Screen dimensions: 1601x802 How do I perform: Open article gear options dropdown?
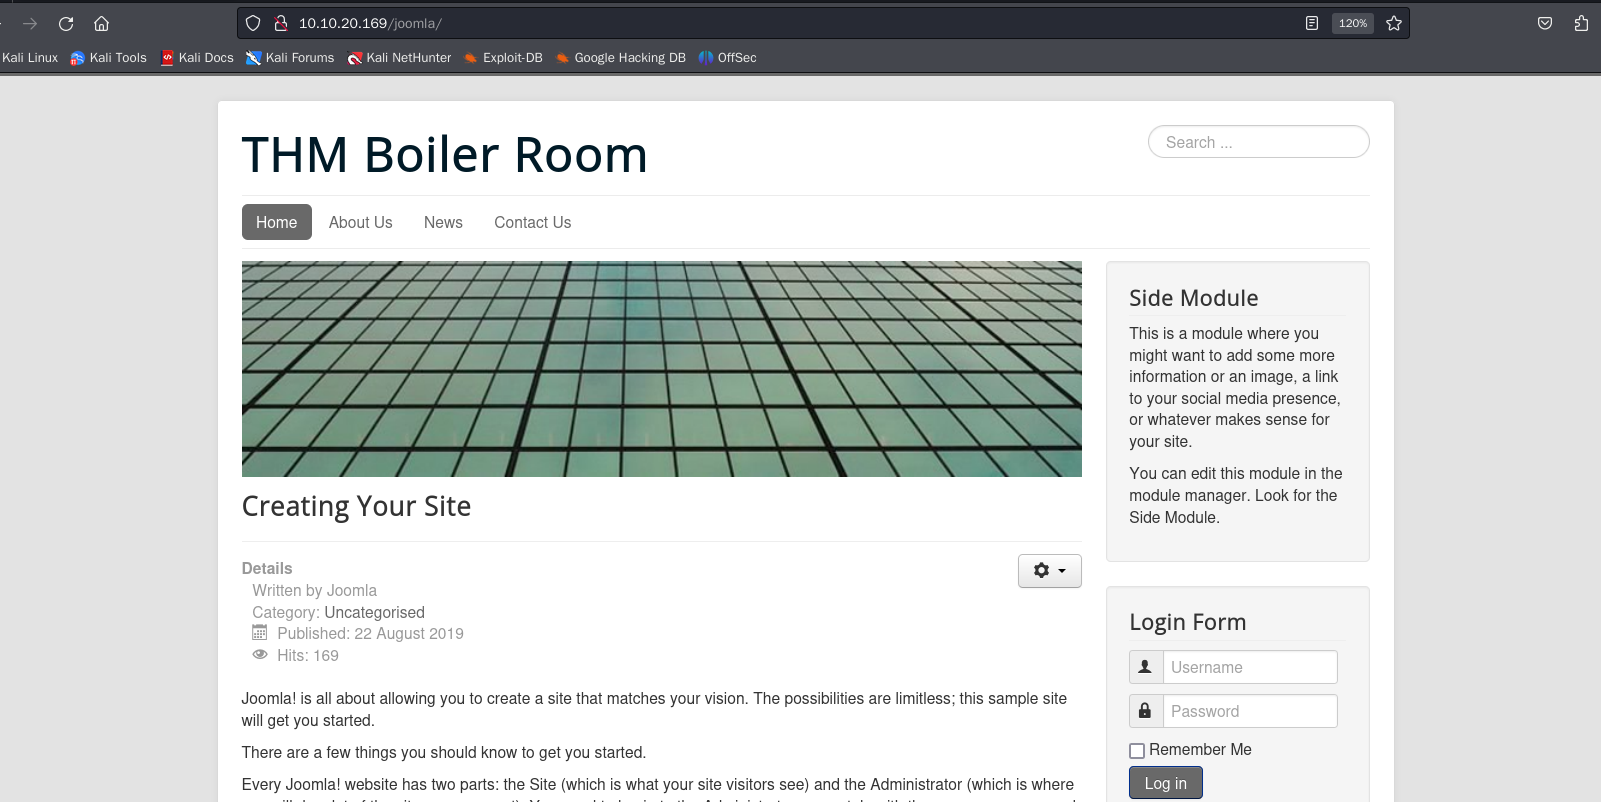[1049, 571]
